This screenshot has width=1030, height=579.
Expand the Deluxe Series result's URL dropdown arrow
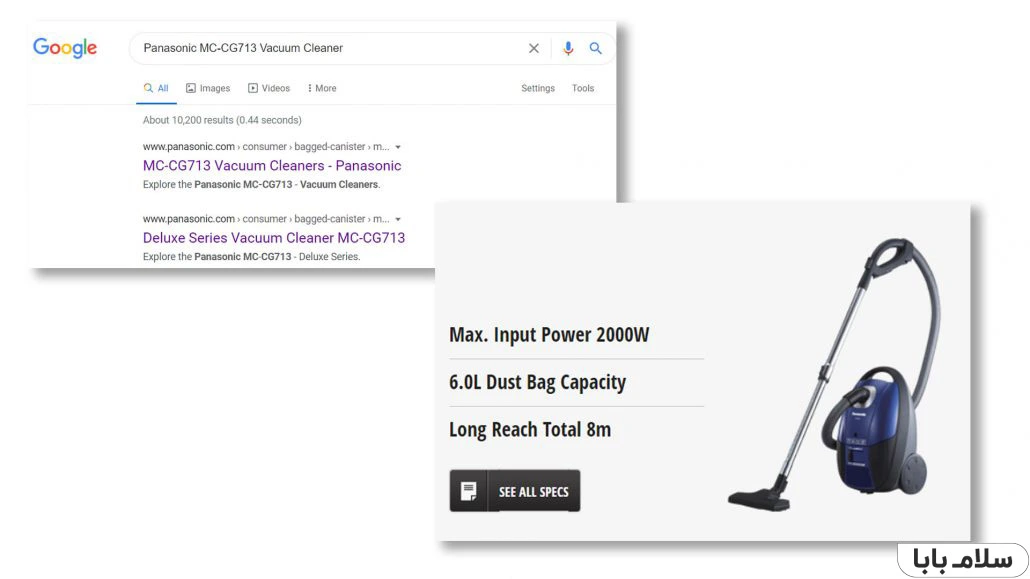coord(398,219)
